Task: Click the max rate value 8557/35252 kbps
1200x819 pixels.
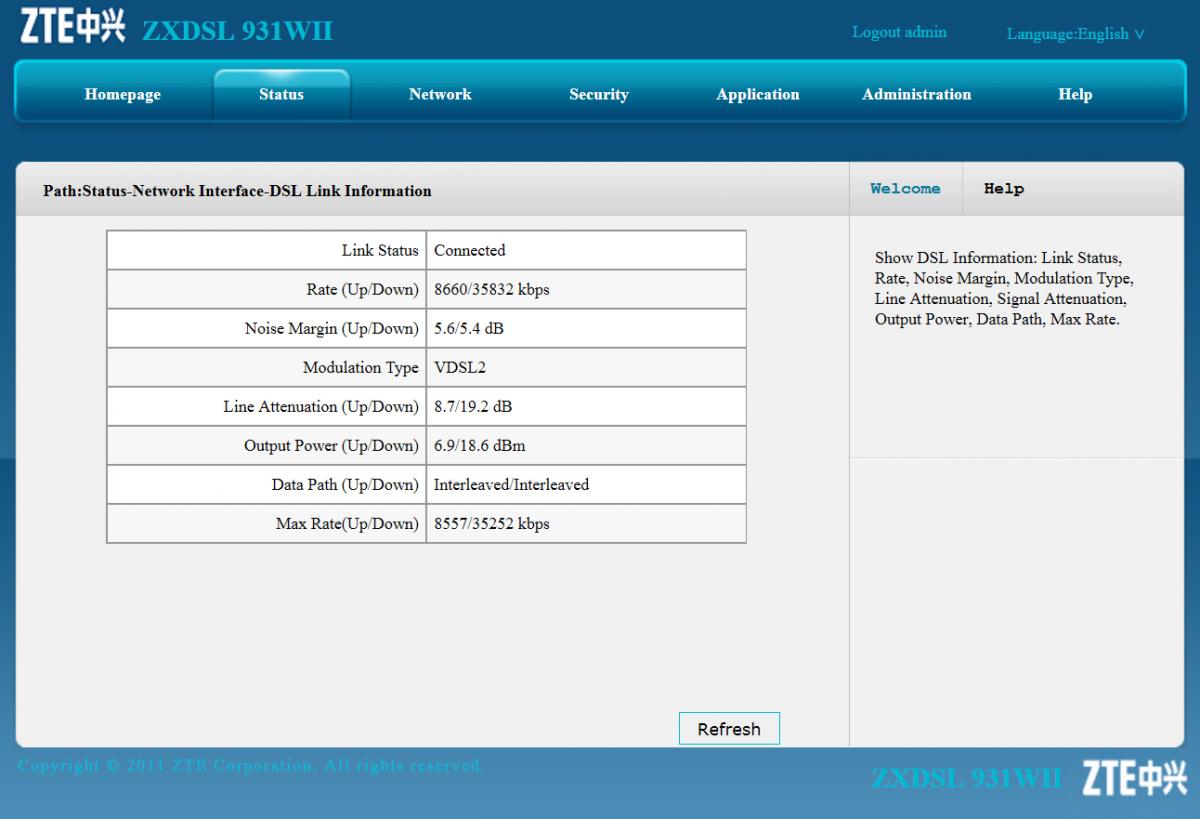Action: (x=492, y=523)
